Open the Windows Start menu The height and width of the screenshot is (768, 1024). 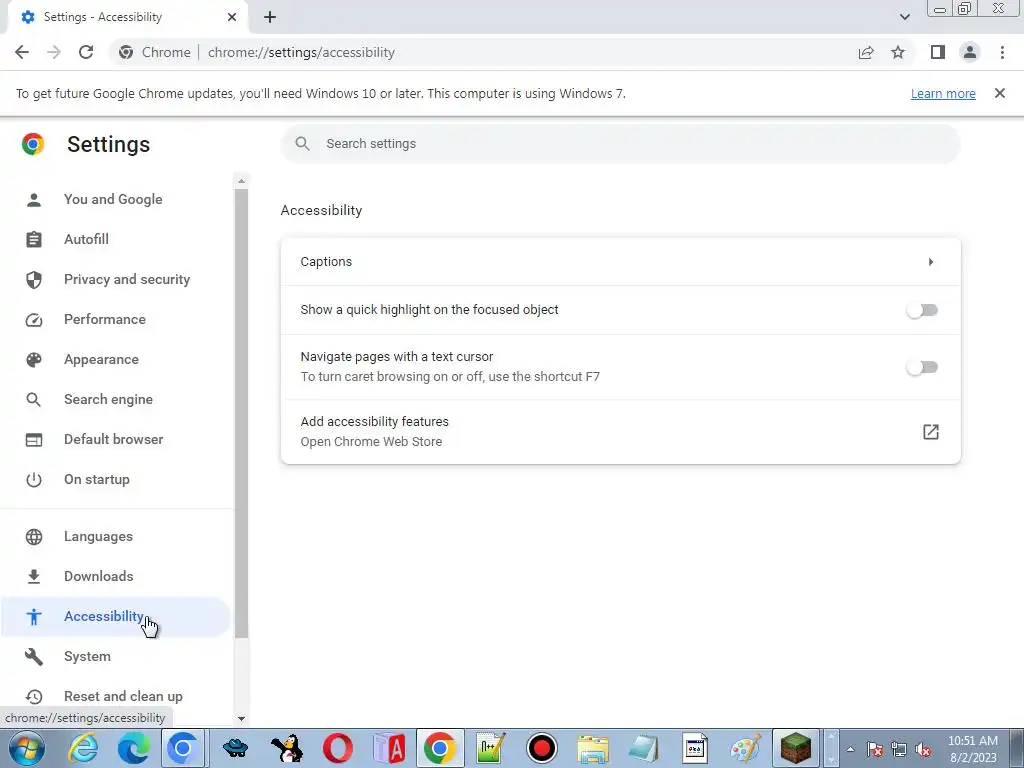click(26, 748)
